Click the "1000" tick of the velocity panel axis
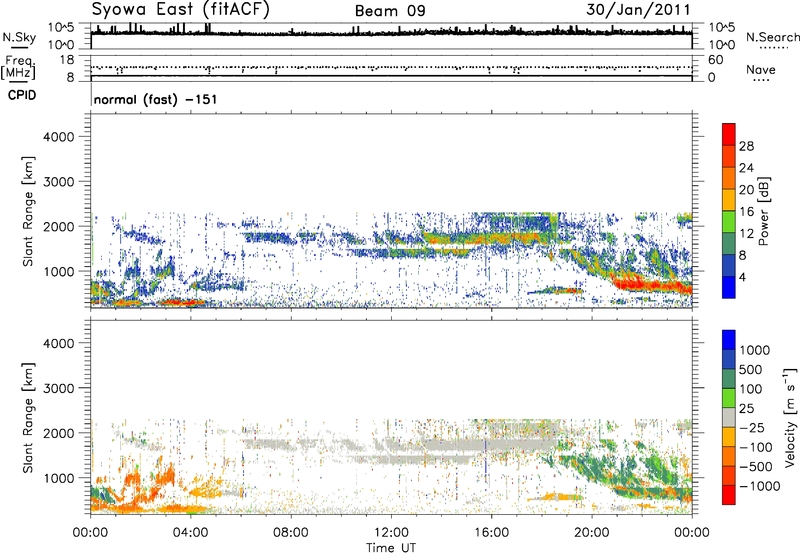The height and width of the screenshot is (554, 800). 58,478
